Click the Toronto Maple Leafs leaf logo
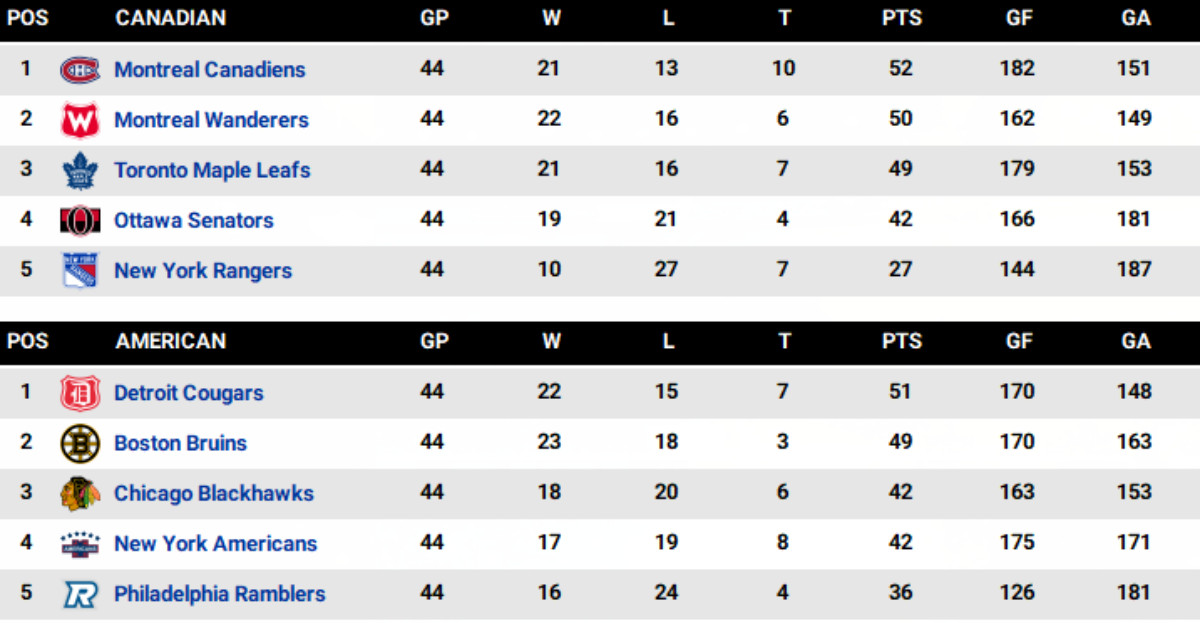This screenshot has height=623, width=1200. click(x=80, y=170)
